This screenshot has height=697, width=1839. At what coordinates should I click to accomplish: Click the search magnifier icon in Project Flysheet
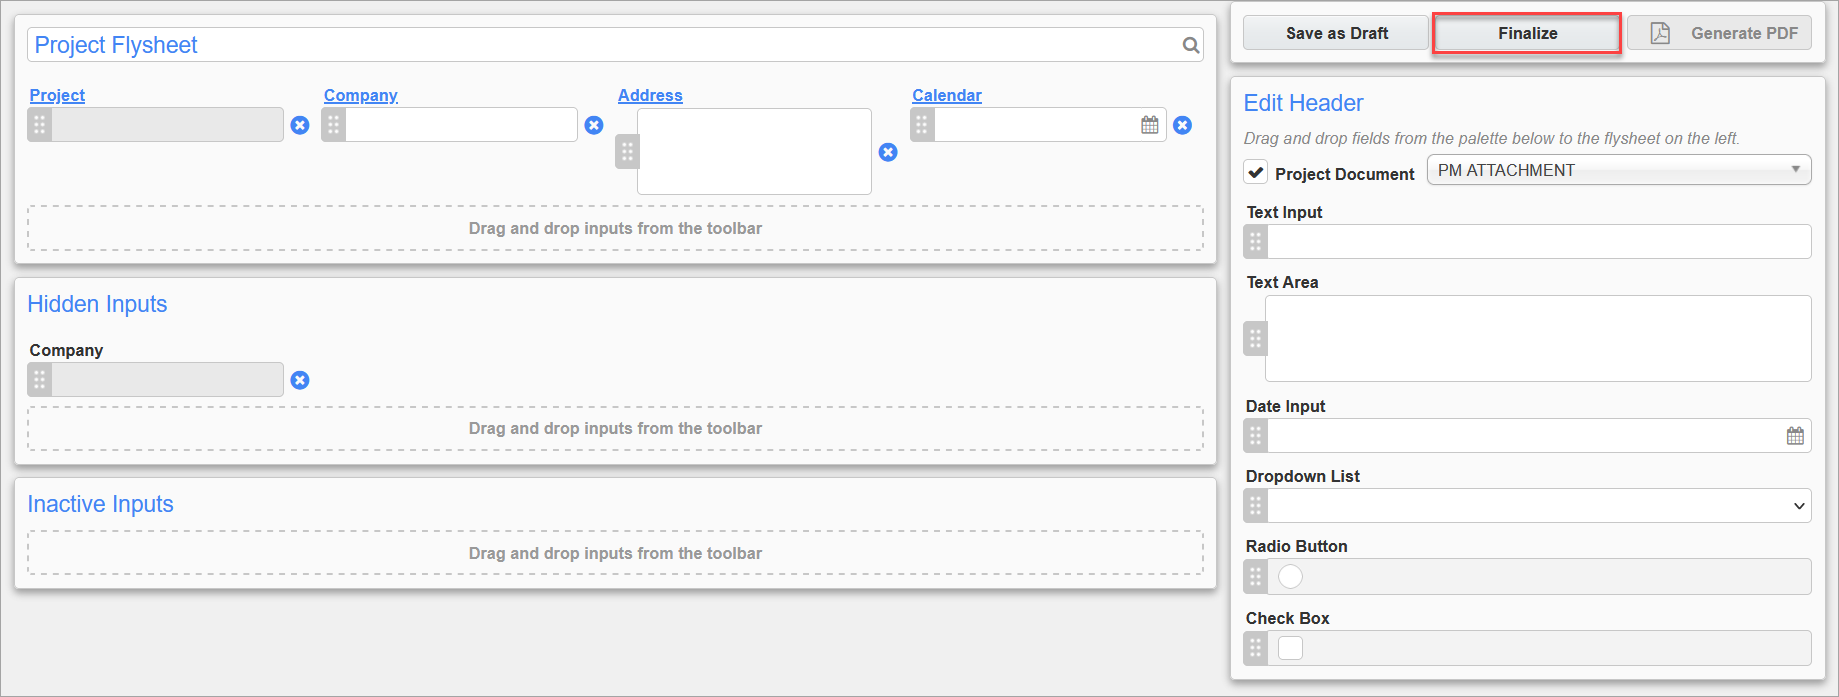point(1190,45)
